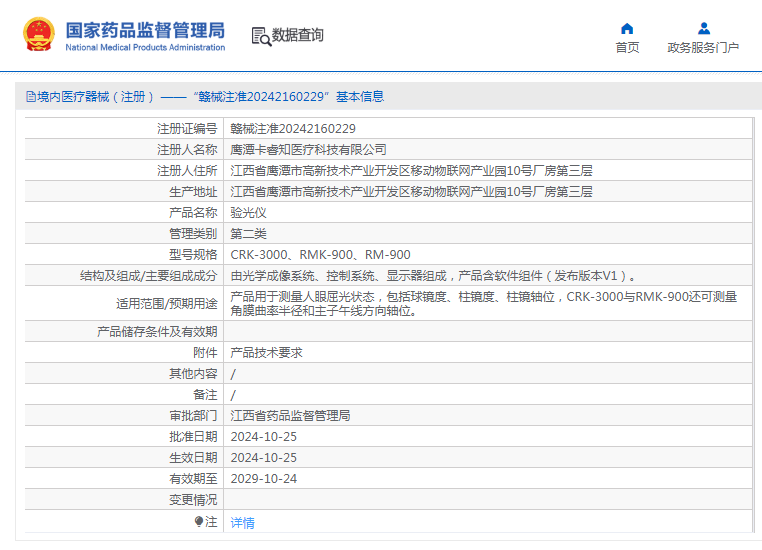Select registration number 赣械注准20242160229 cell
Screen dimensions: 762x550
pos(293,129)
